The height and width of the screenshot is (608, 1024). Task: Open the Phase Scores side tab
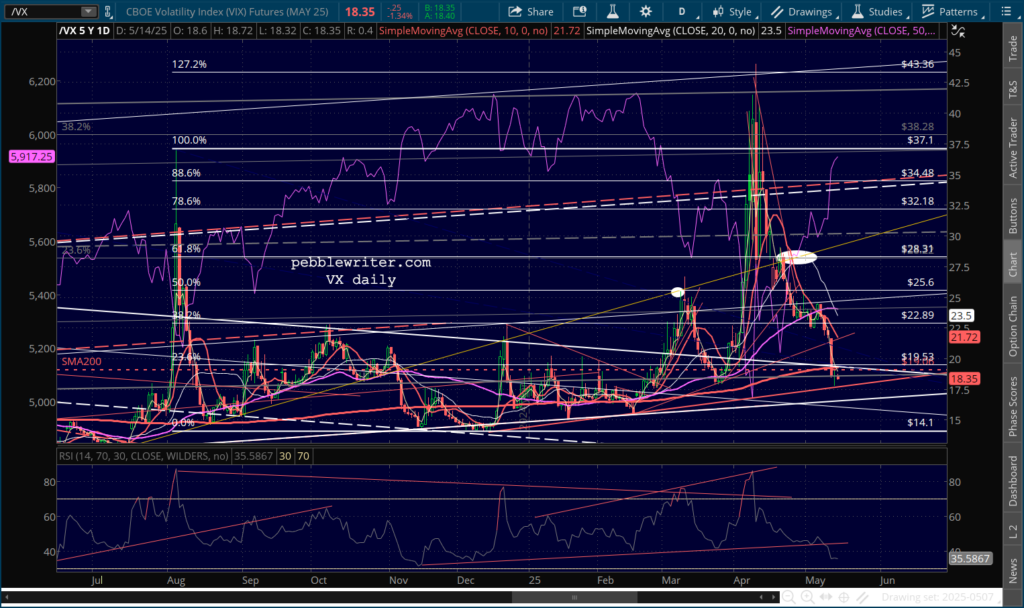[1011, 406]
